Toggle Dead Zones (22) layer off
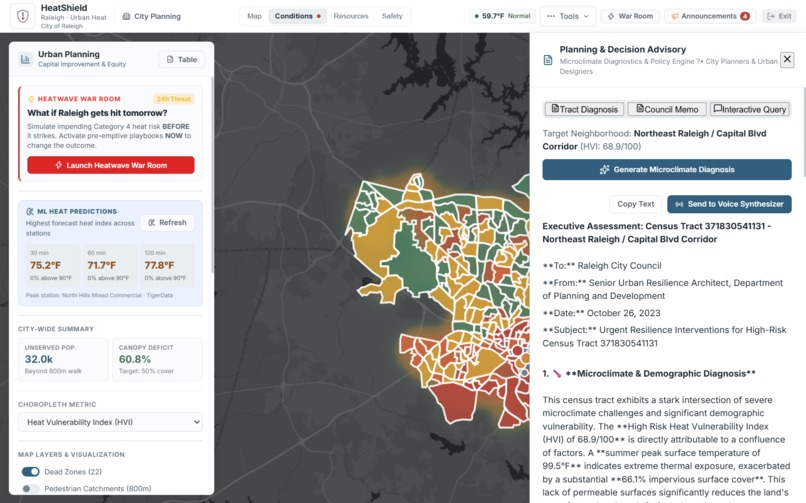This screenshot has width=806, height=503. [30, 472]
